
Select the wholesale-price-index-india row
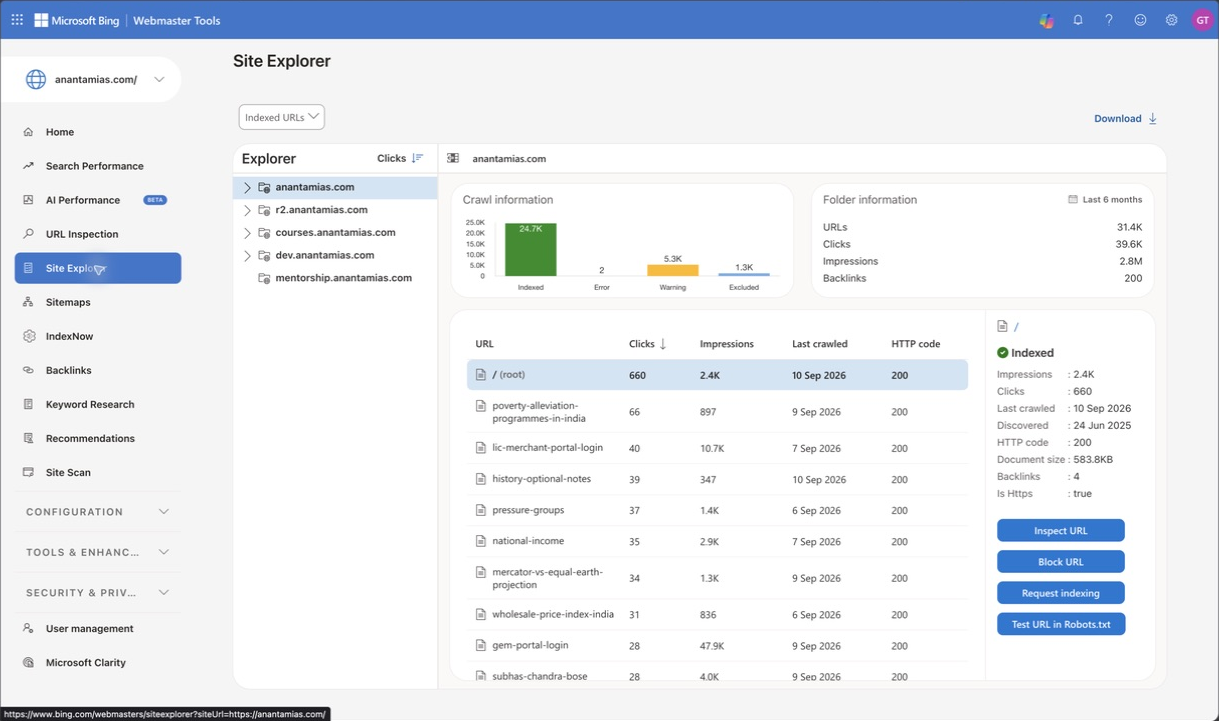(717, 615)
